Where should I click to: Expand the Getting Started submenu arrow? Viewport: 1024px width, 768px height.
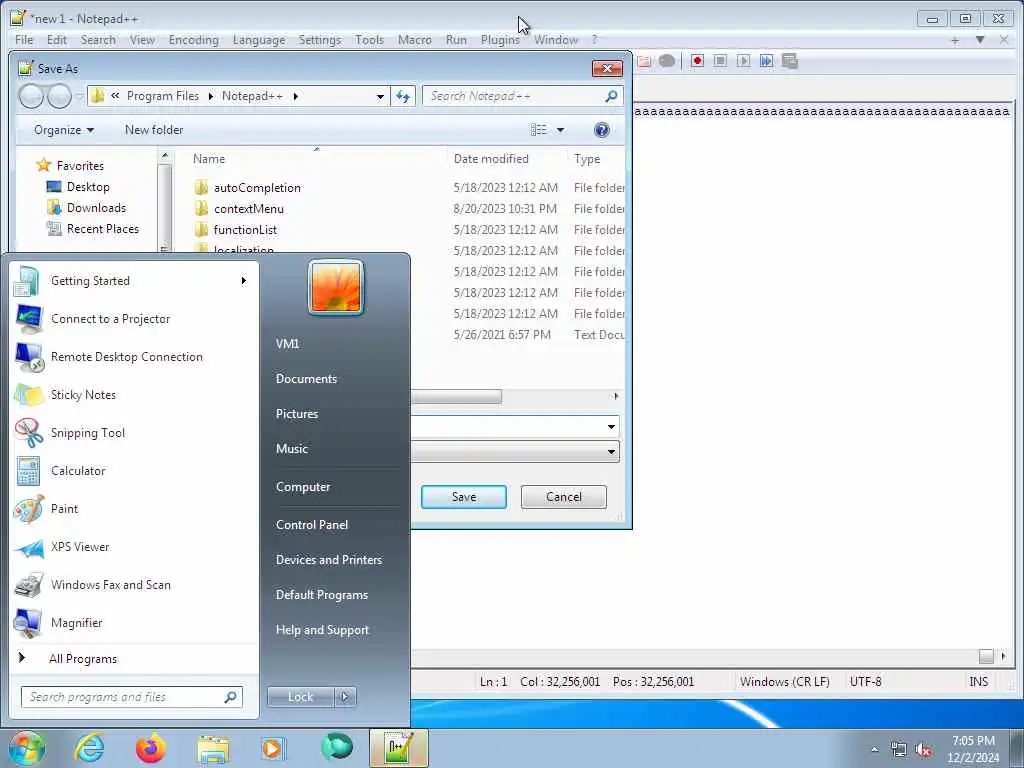pos(244,281)
